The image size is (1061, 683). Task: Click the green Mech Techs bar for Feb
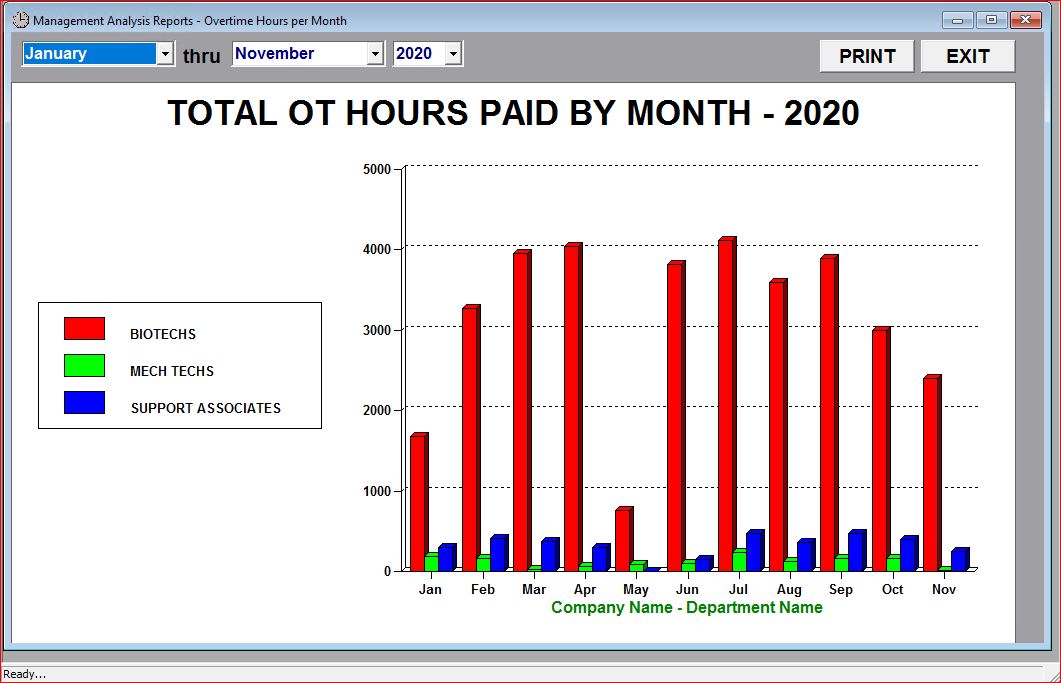point(483,564)
